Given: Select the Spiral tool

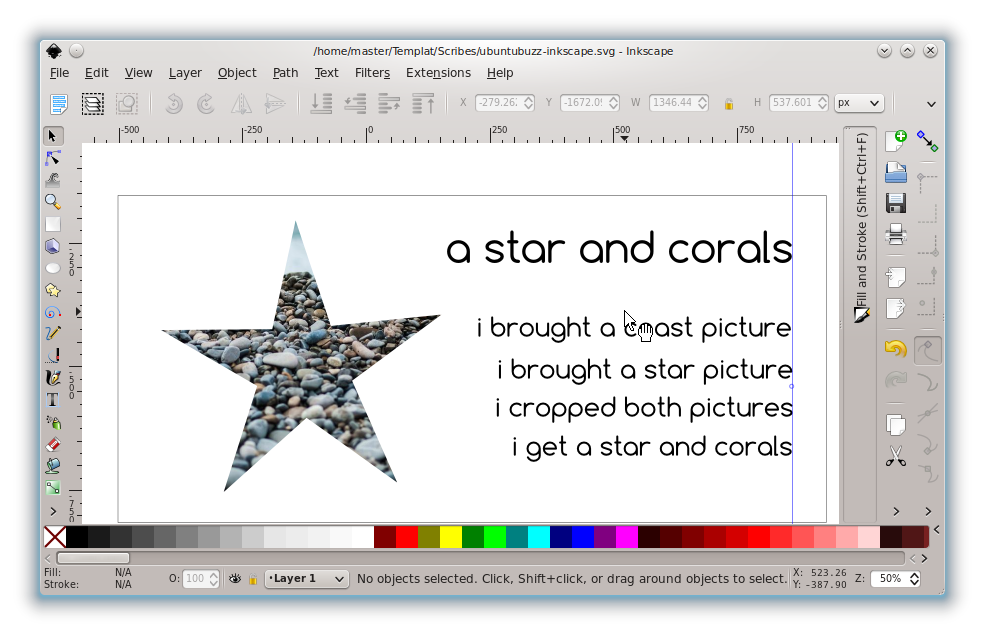Looking at the screenshot, I should [53, 311].
